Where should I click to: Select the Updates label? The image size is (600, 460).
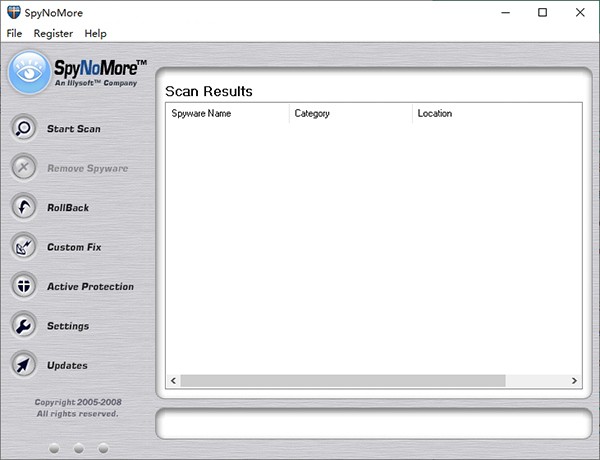point(67,365)
